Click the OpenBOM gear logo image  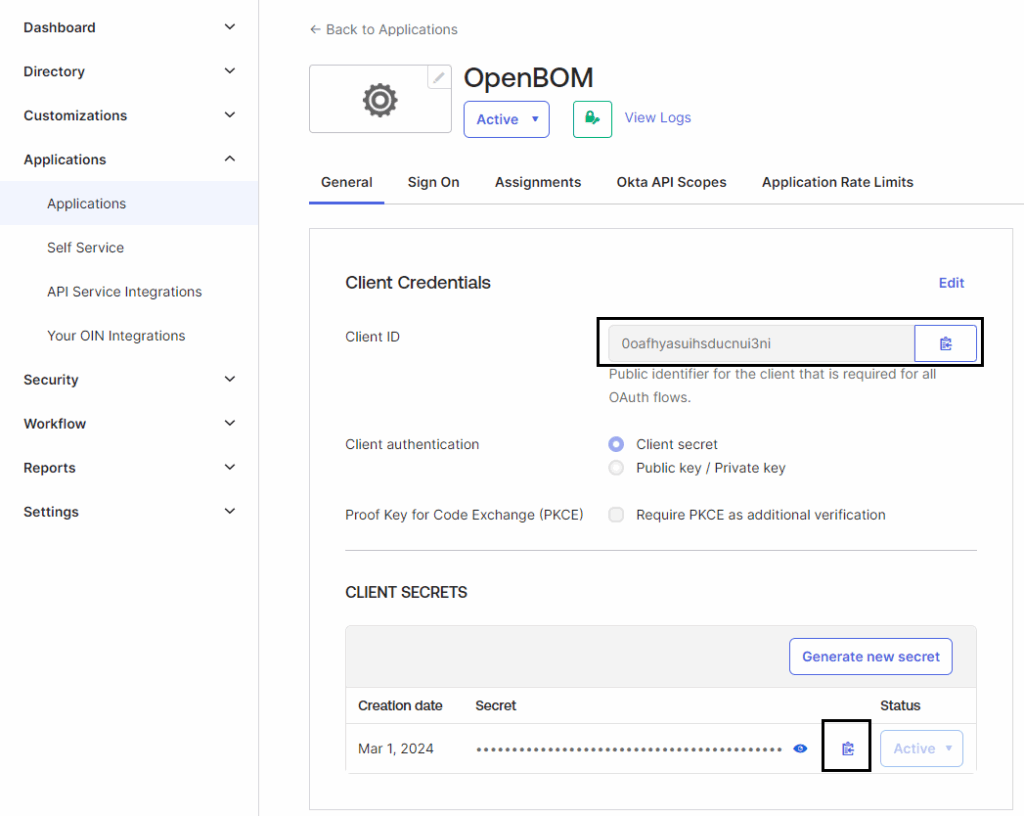point(380,100)
